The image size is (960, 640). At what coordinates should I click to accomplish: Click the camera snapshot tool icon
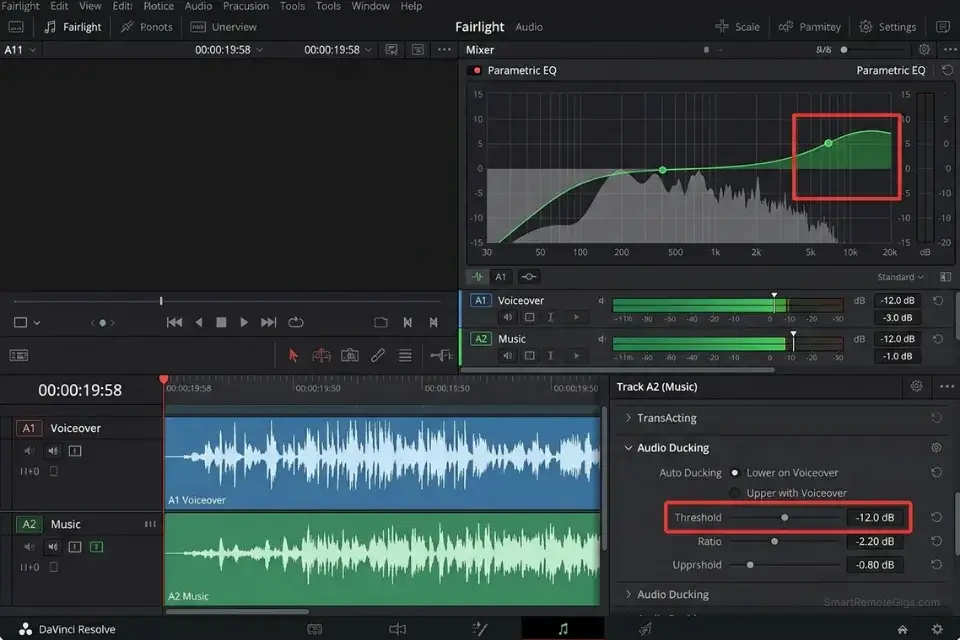click(x=350, y=355)
